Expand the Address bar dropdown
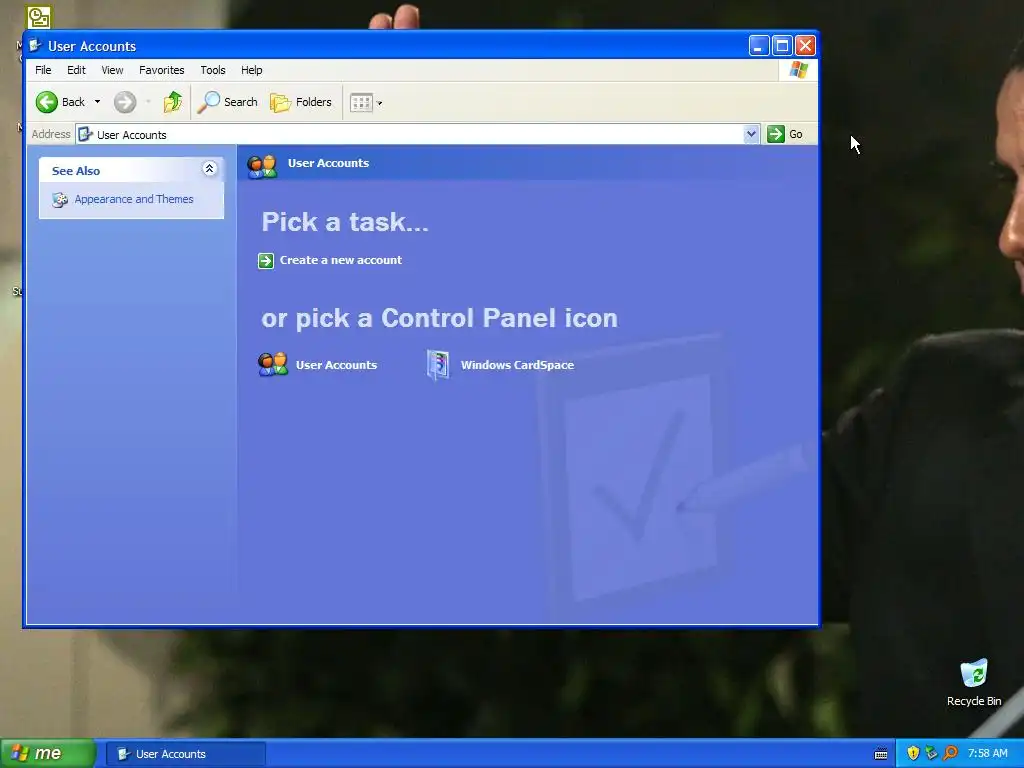 [751, 134]
